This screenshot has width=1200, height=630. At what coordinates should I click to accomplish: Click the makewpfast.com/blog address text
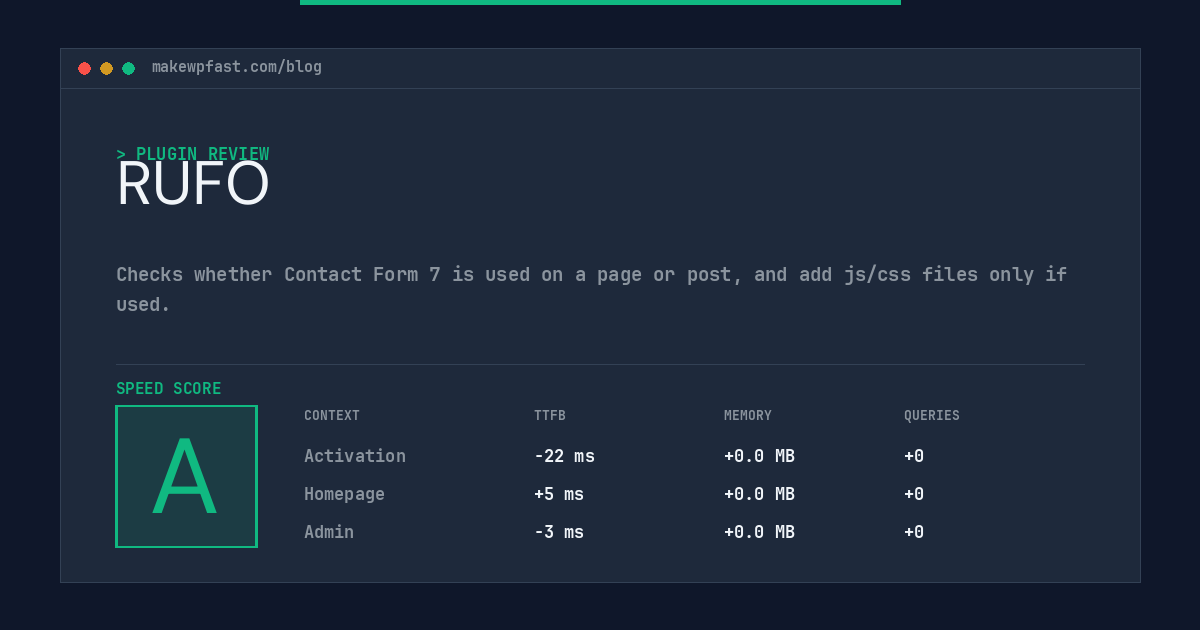[x=237, y=67]
